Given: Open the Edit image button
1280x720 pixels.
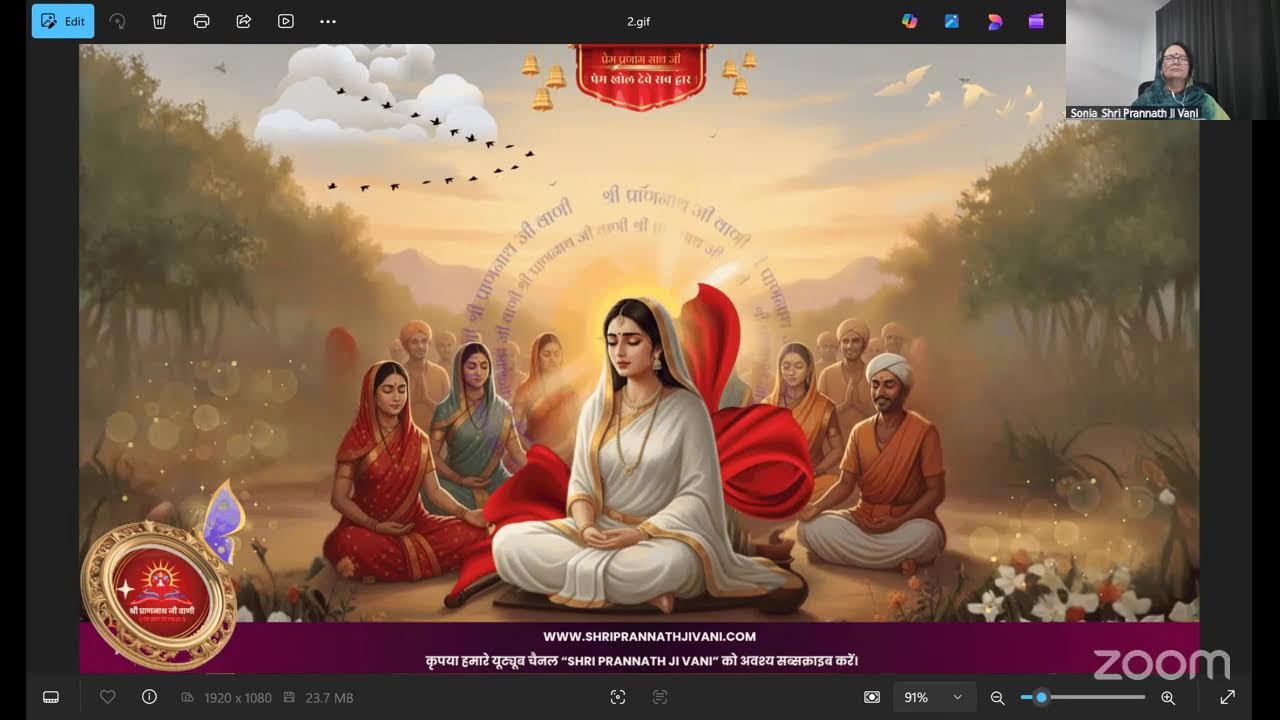Looking at the screenshot, I should 63,21.
